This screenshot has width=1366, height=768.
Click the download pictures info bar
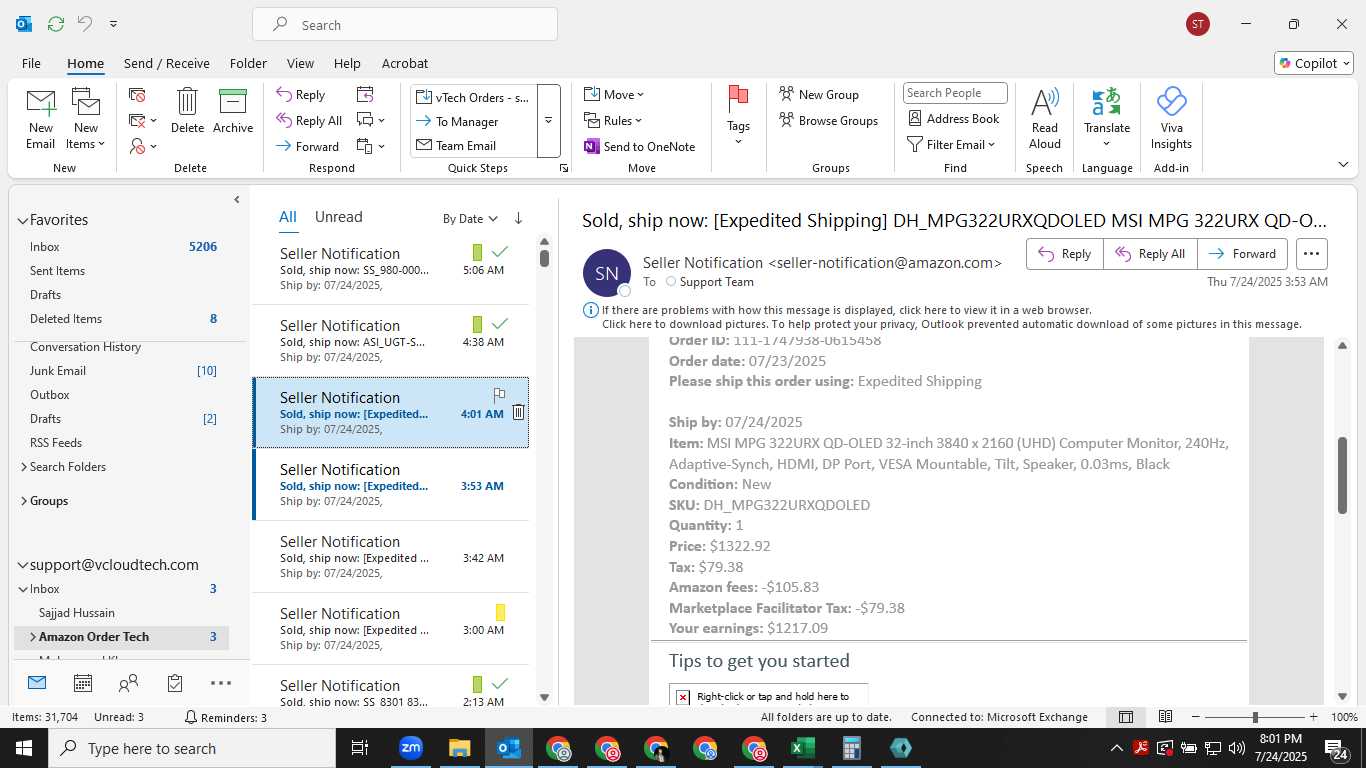coord(951,324)
